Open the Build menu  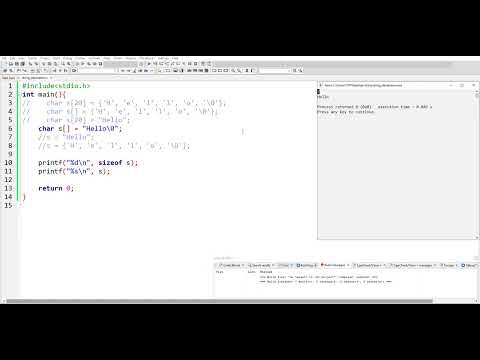click(x=56, y=58)
